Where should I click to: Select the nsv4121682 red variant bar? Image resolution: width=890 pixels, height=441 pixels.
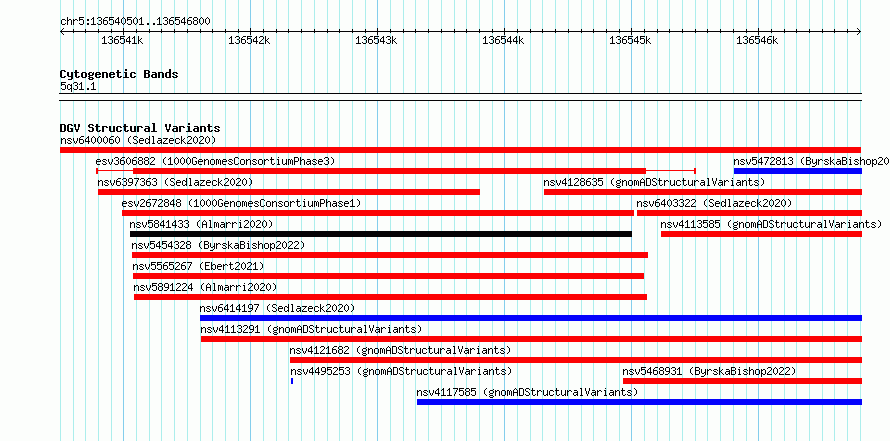pyautogui.click(x=576, y=360)
